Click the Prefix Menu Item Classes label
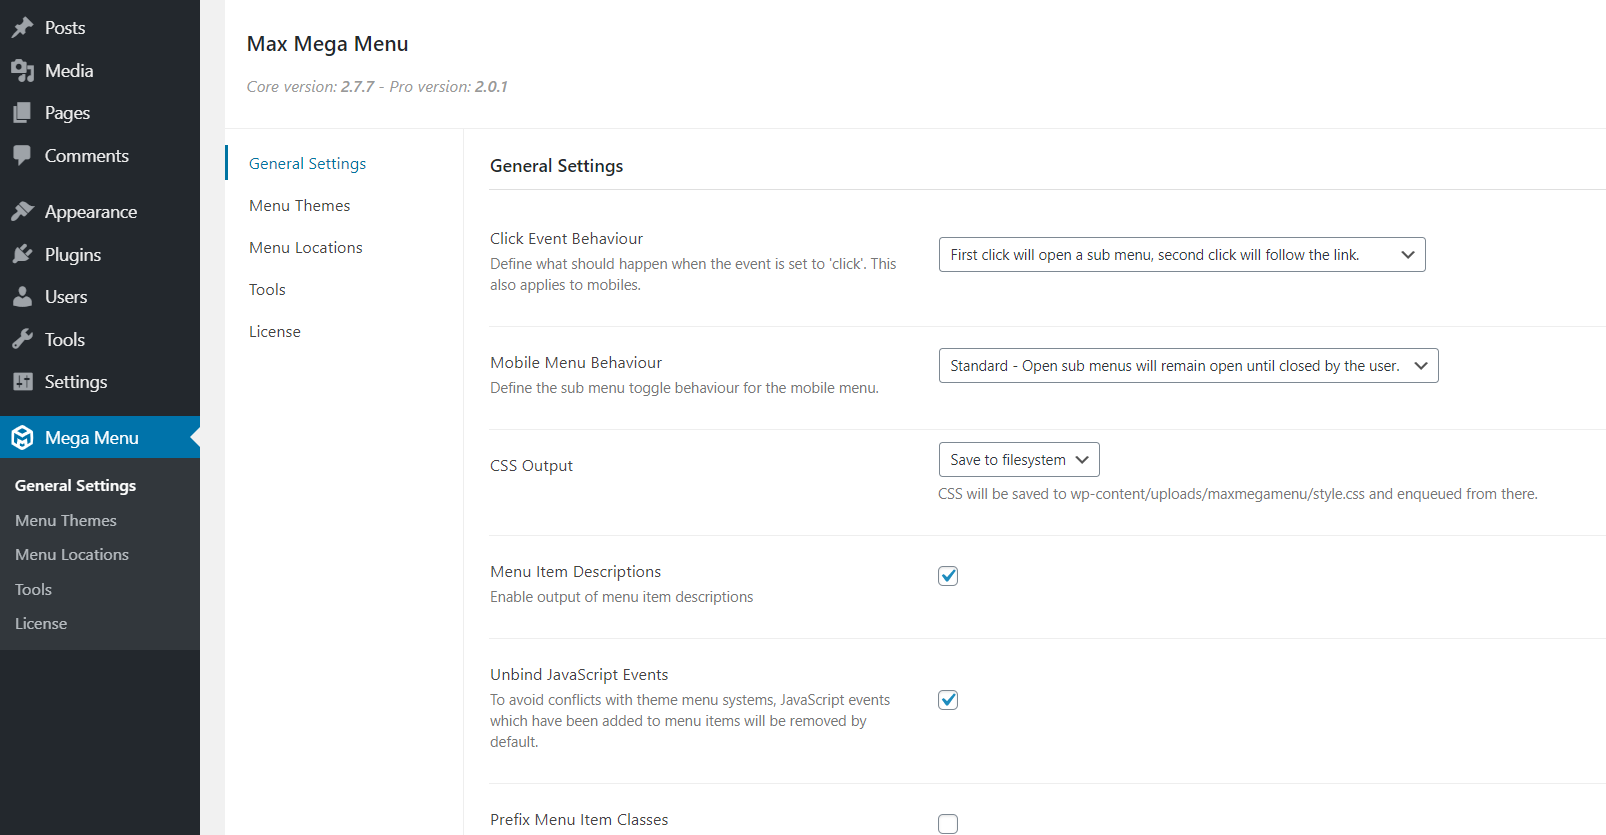Image resolution: width=1606 pixels, height=835 pixels. pos(579,820)
